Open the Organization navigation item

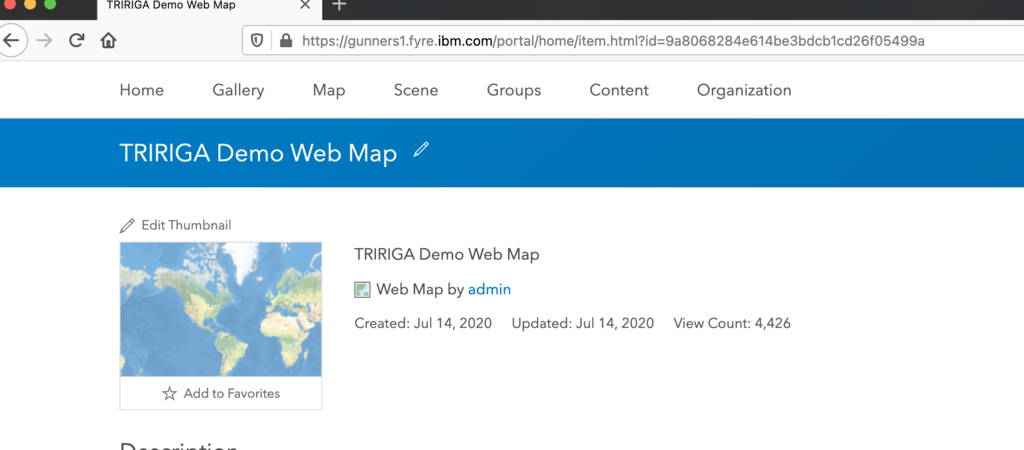coord(744,90)
